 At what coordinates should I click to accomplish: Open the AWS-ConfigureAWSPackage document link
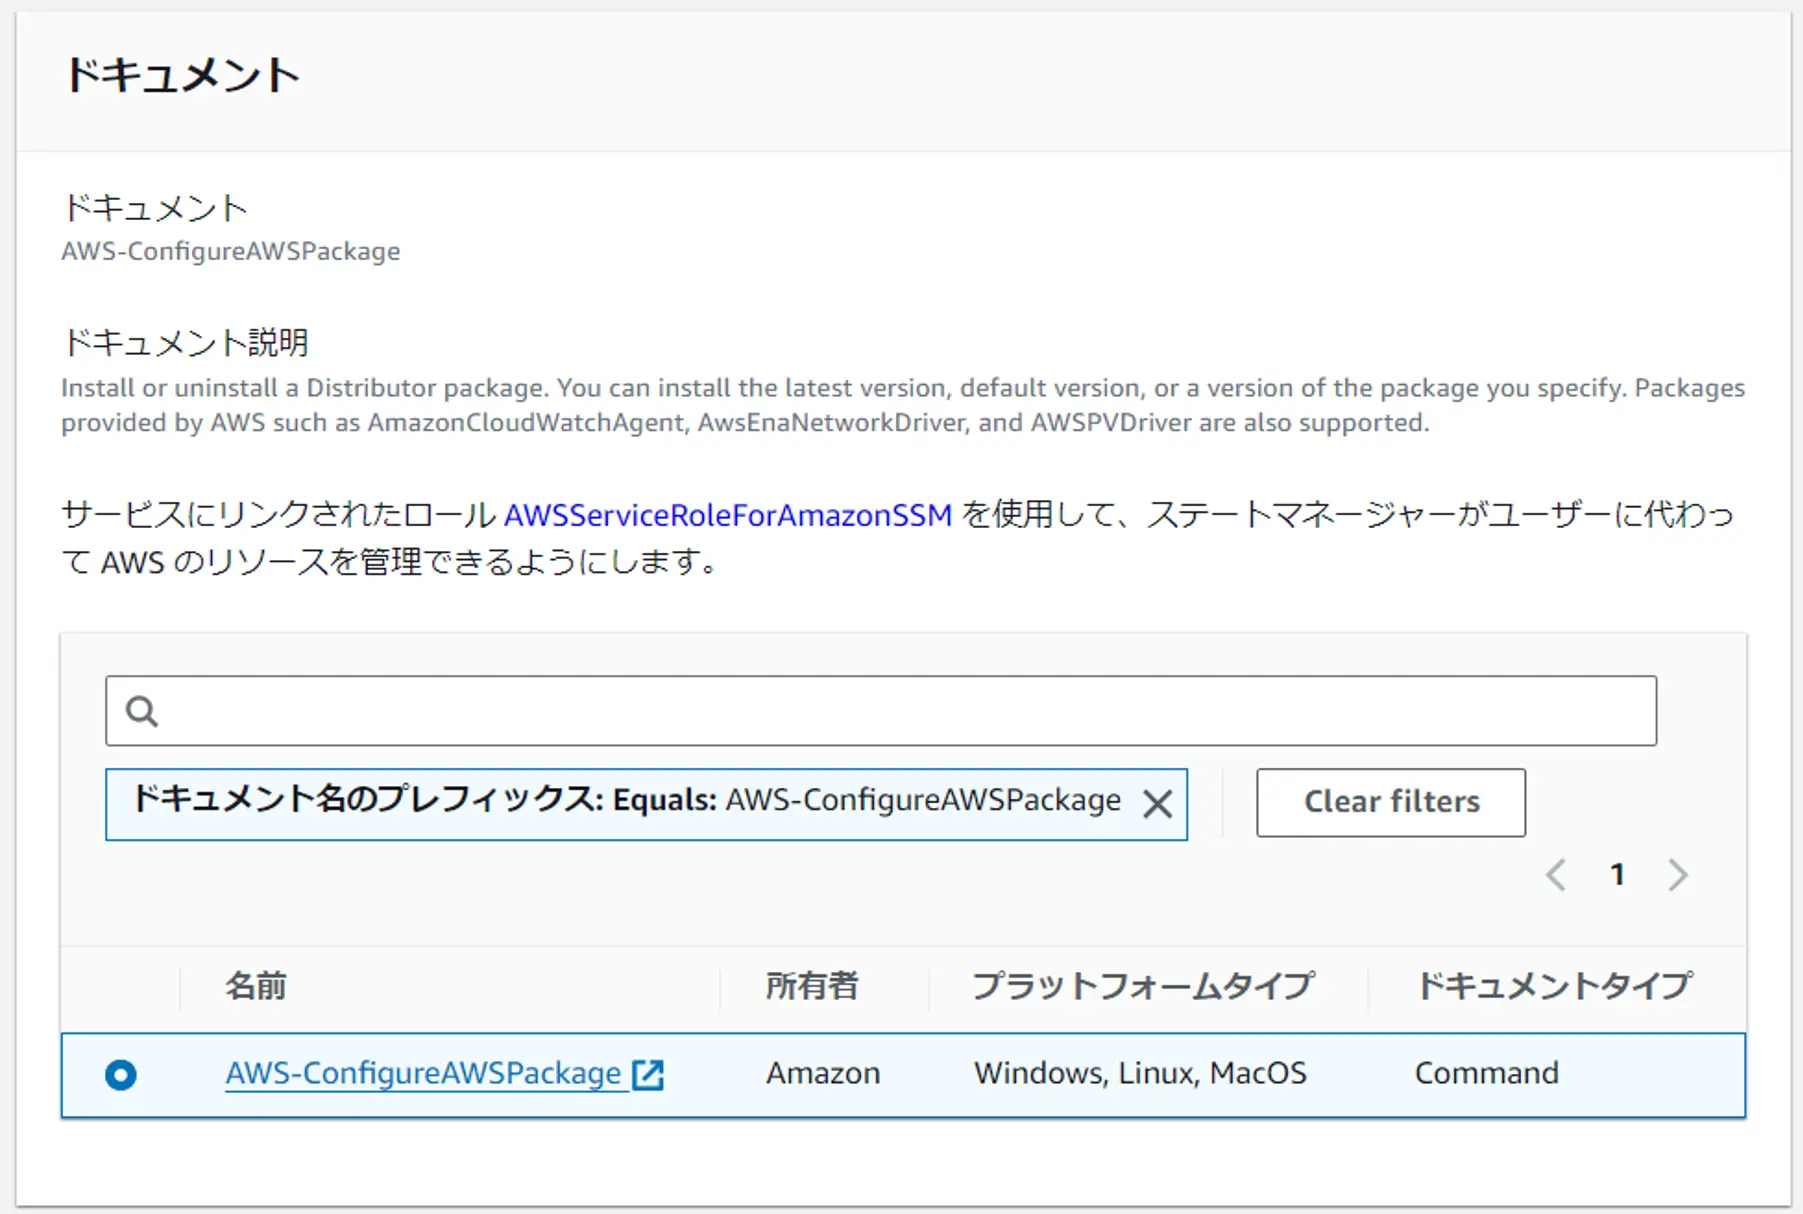pos(423,1073)
